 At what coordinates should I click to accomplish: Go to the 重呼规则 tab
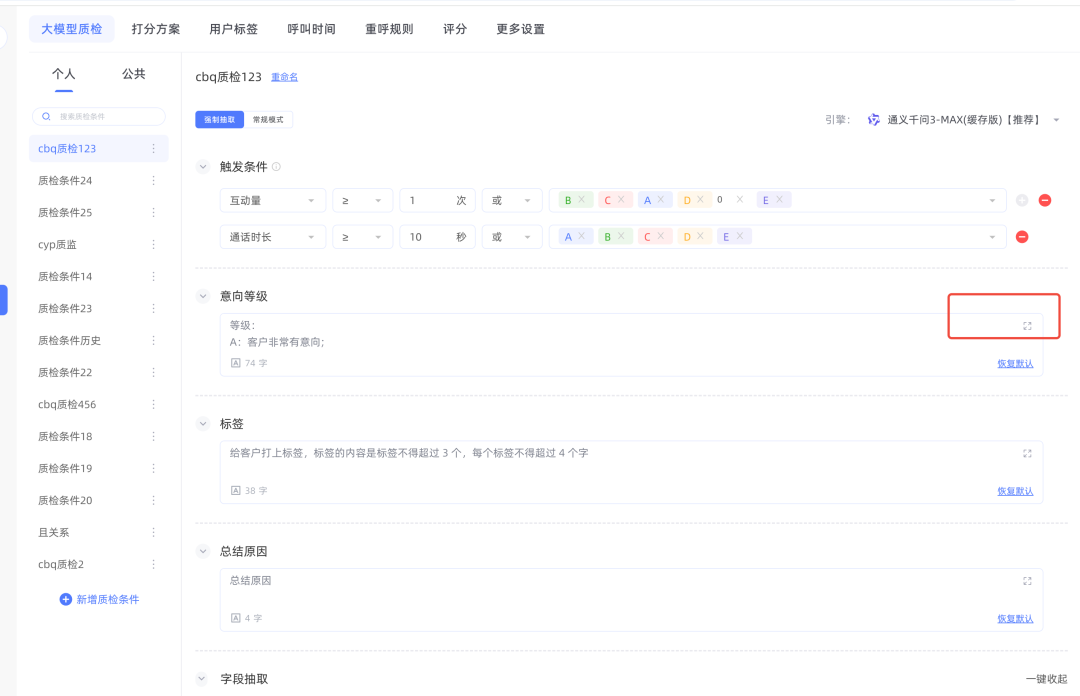coord(389,29)
